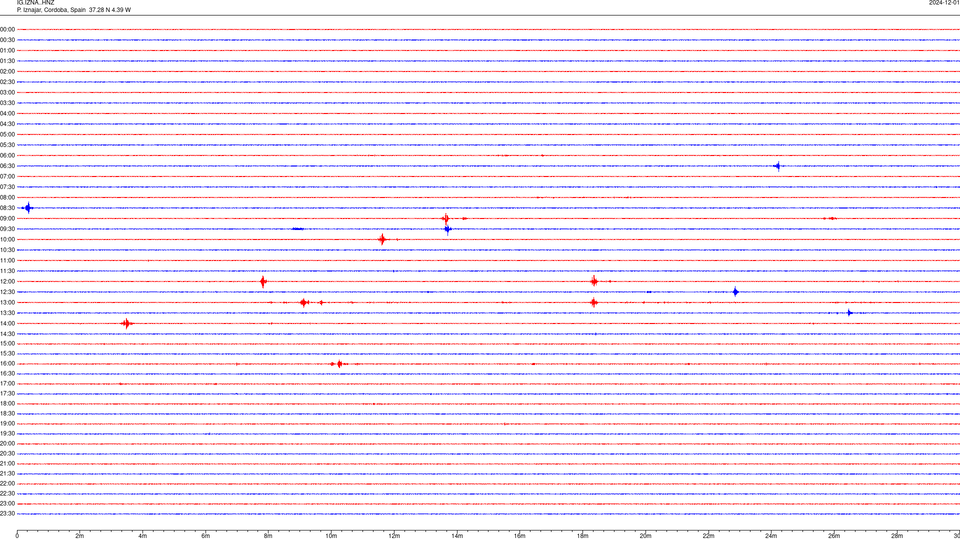Click the 6m tick label on the time axis
The image size is (960, 540).
point(206,536)
